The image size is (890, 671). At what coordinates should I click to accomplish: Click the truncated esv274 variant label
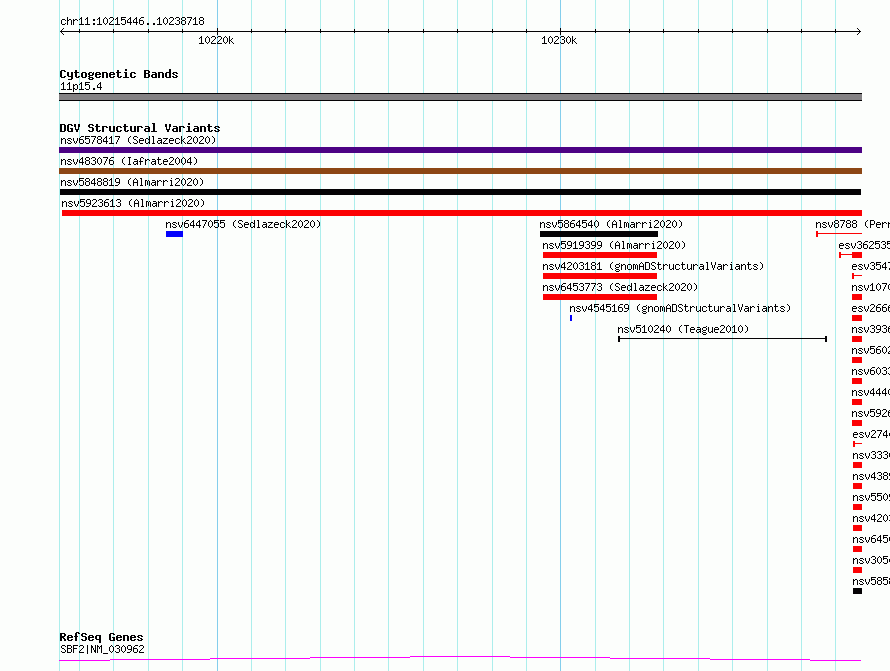coord(871,434)
